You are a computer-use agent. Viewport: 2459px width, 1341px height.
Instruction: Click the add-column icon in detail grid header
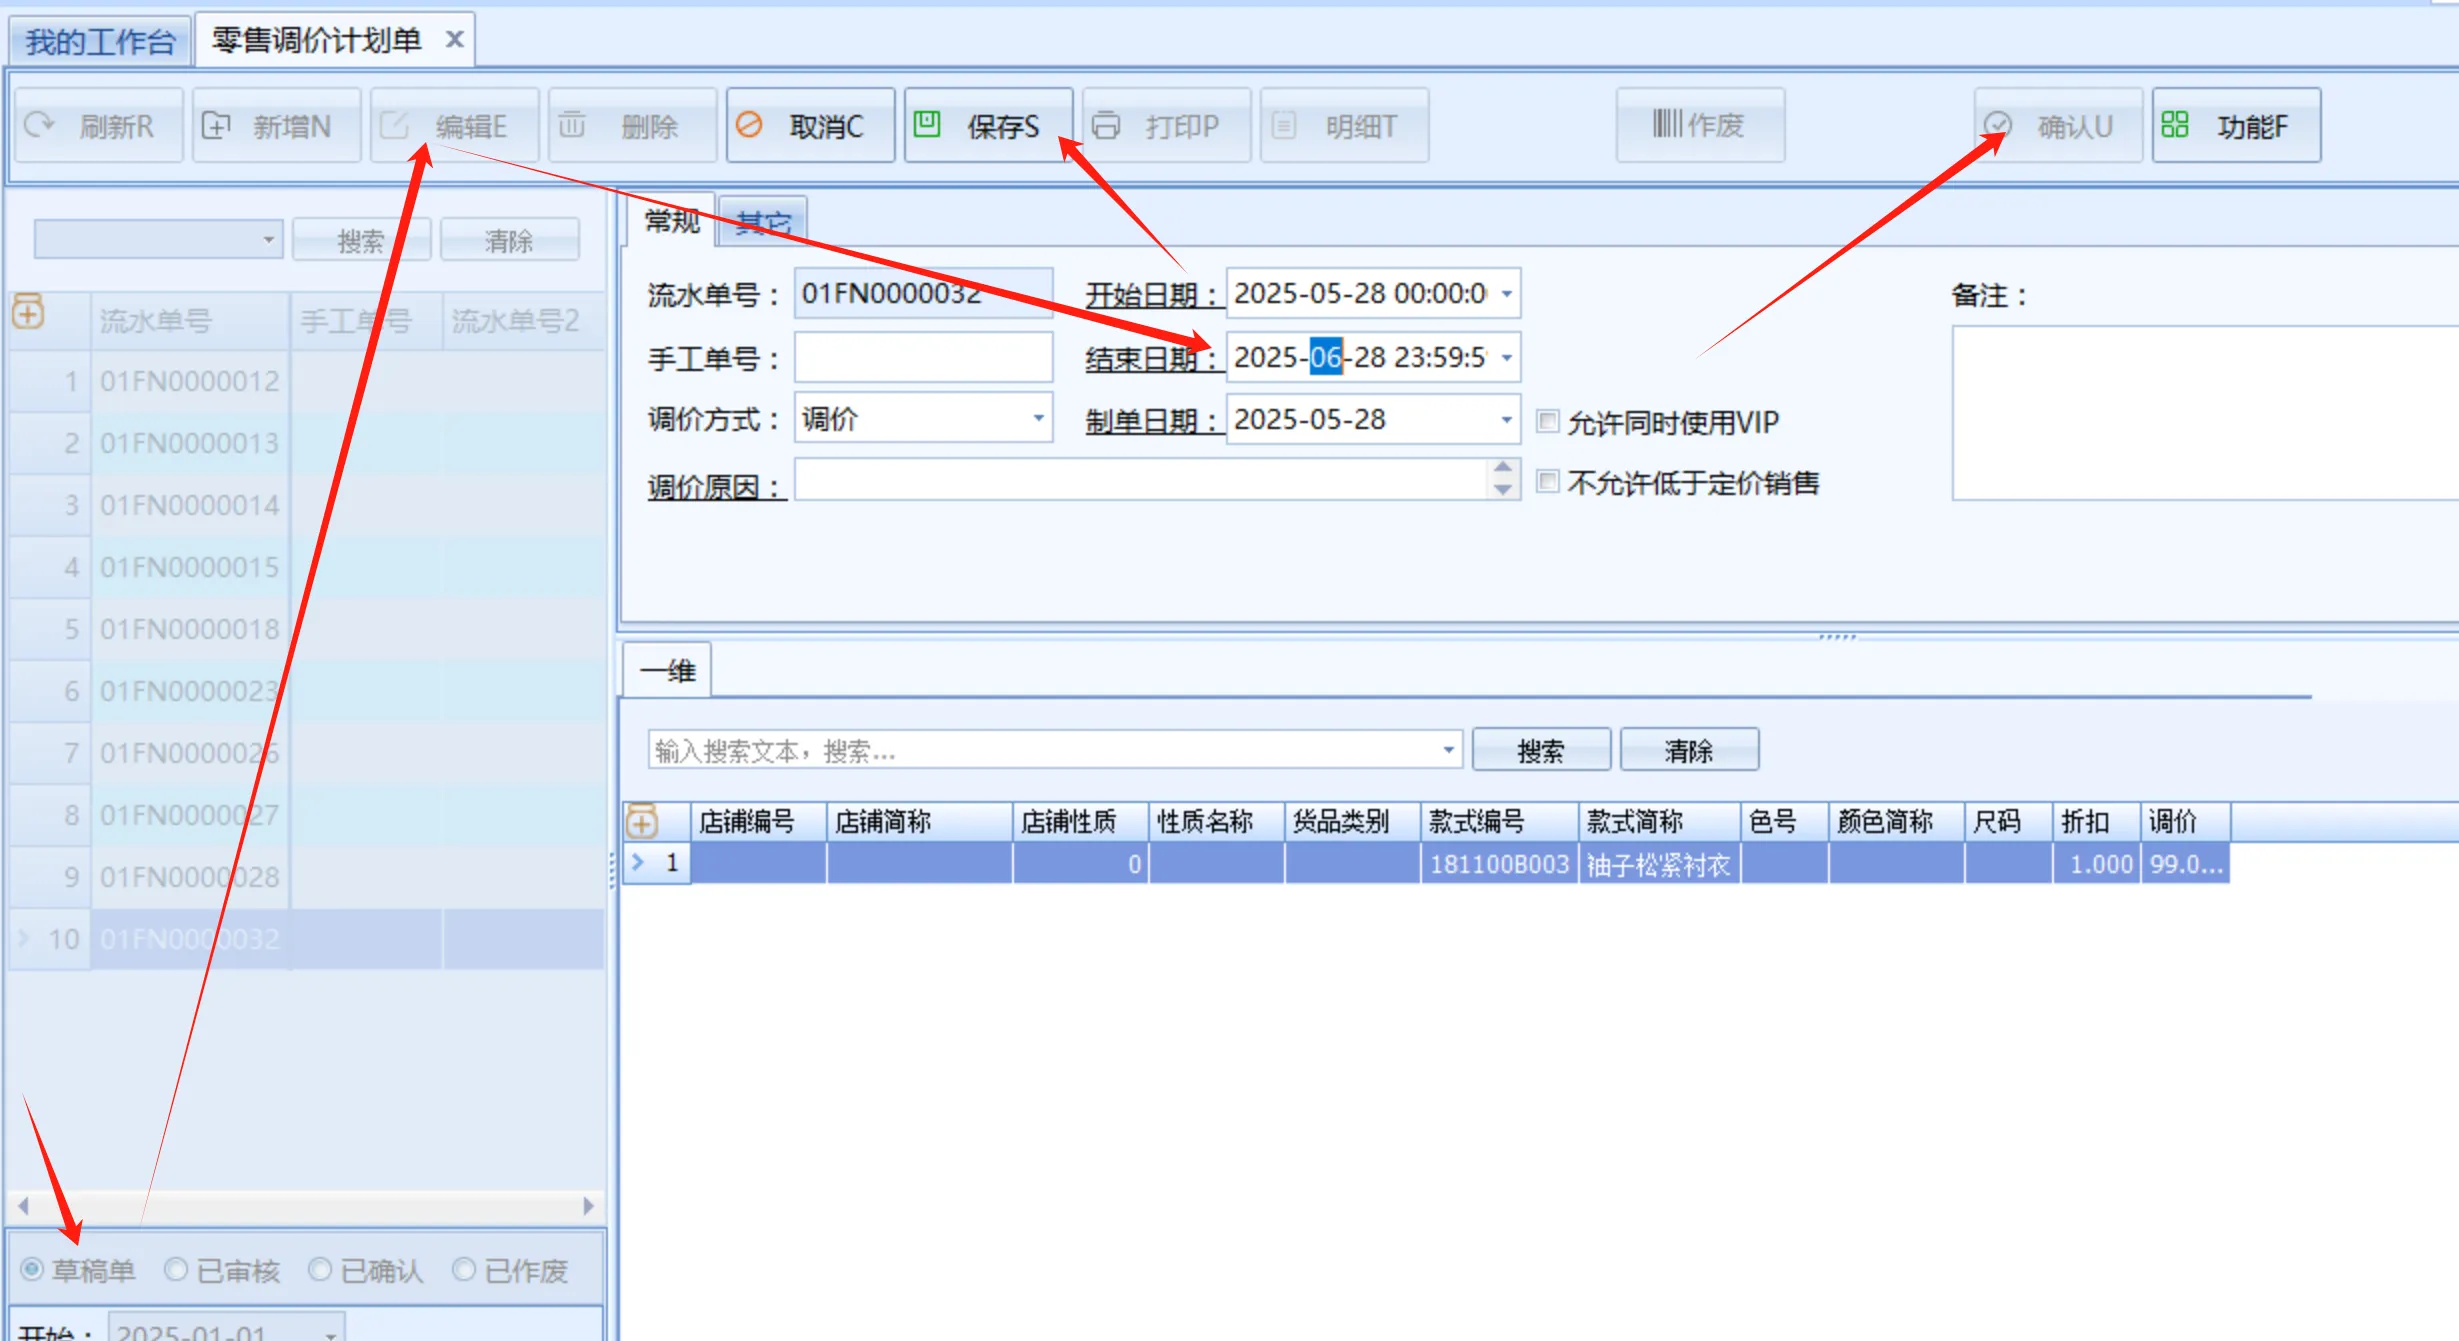point(642,822)
